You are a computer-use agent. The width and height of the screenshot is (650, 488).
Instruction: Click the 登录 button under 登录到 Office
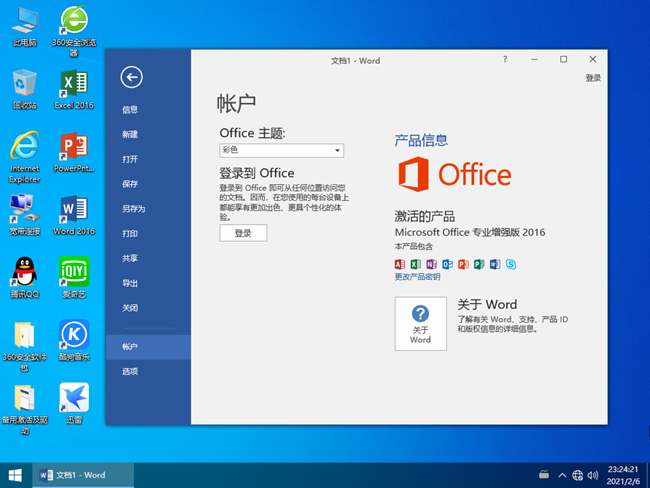pos(243,233)
